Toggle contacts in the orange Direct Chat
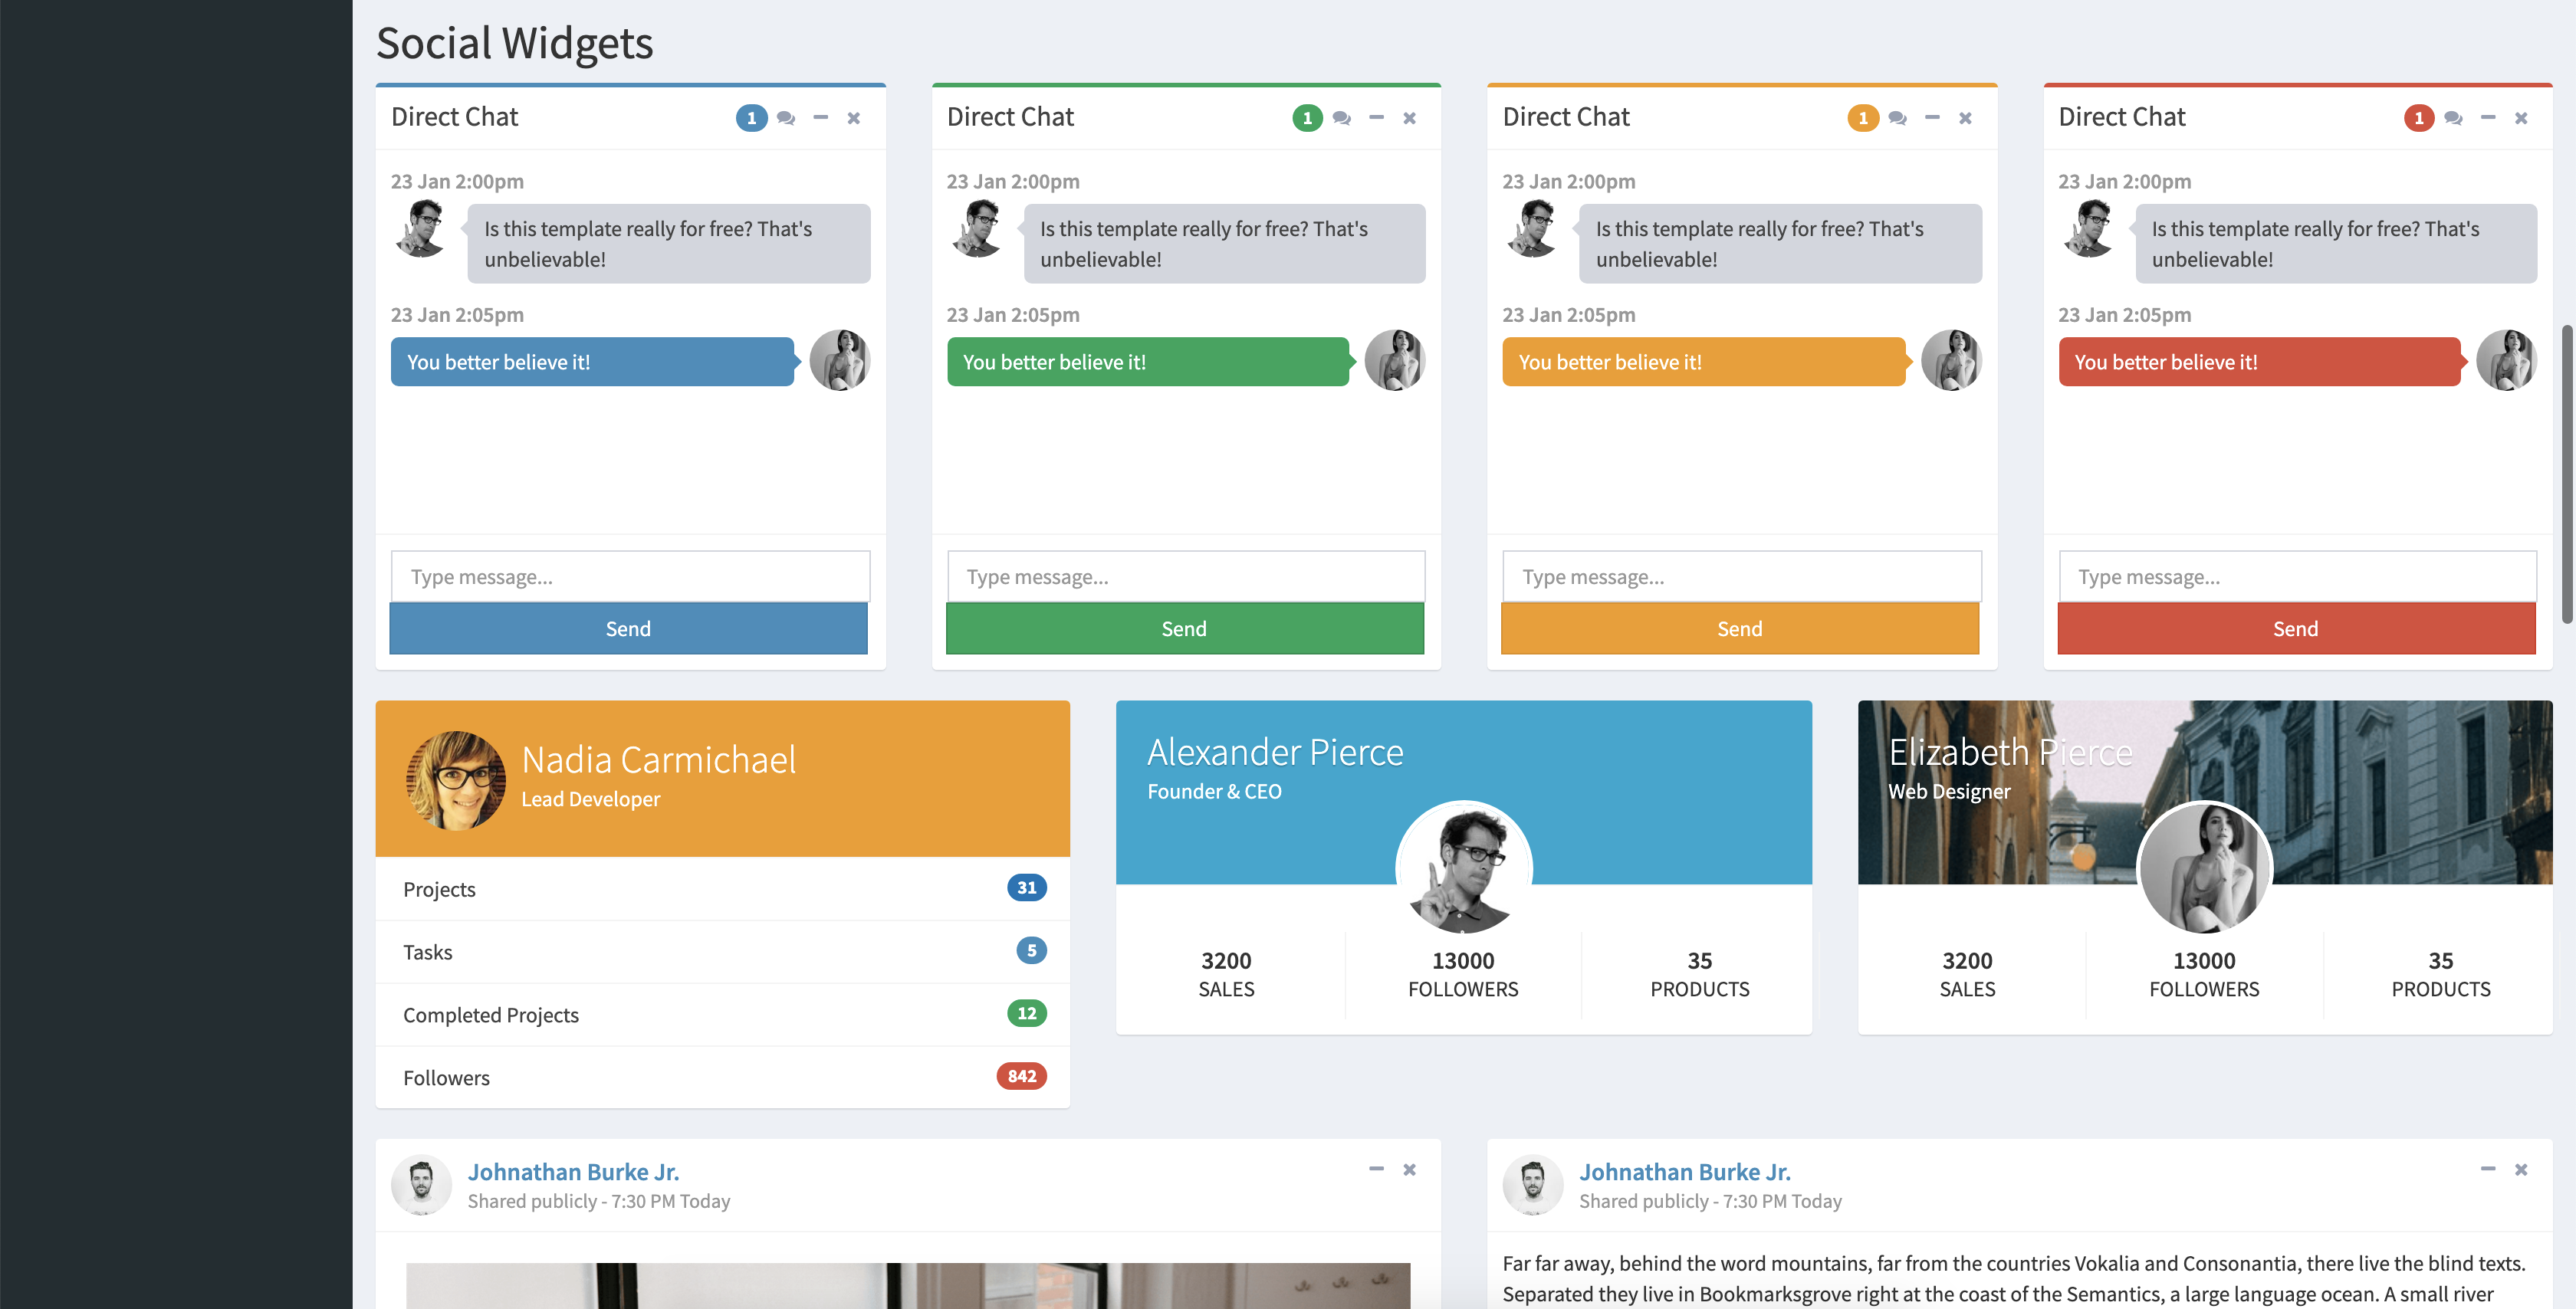Viewport: 2576px width, 1309px height. [x=1898, y=118]
